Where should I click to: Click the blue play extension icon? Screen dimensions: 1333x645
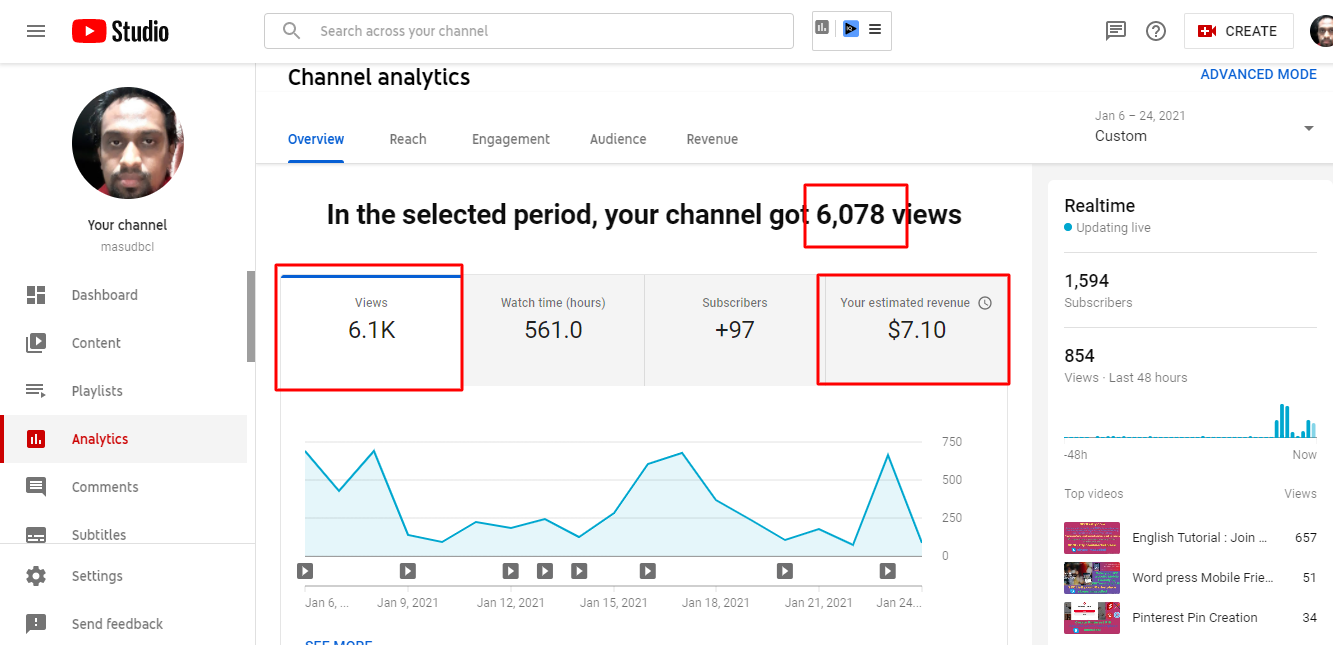[x=850, y=29]
